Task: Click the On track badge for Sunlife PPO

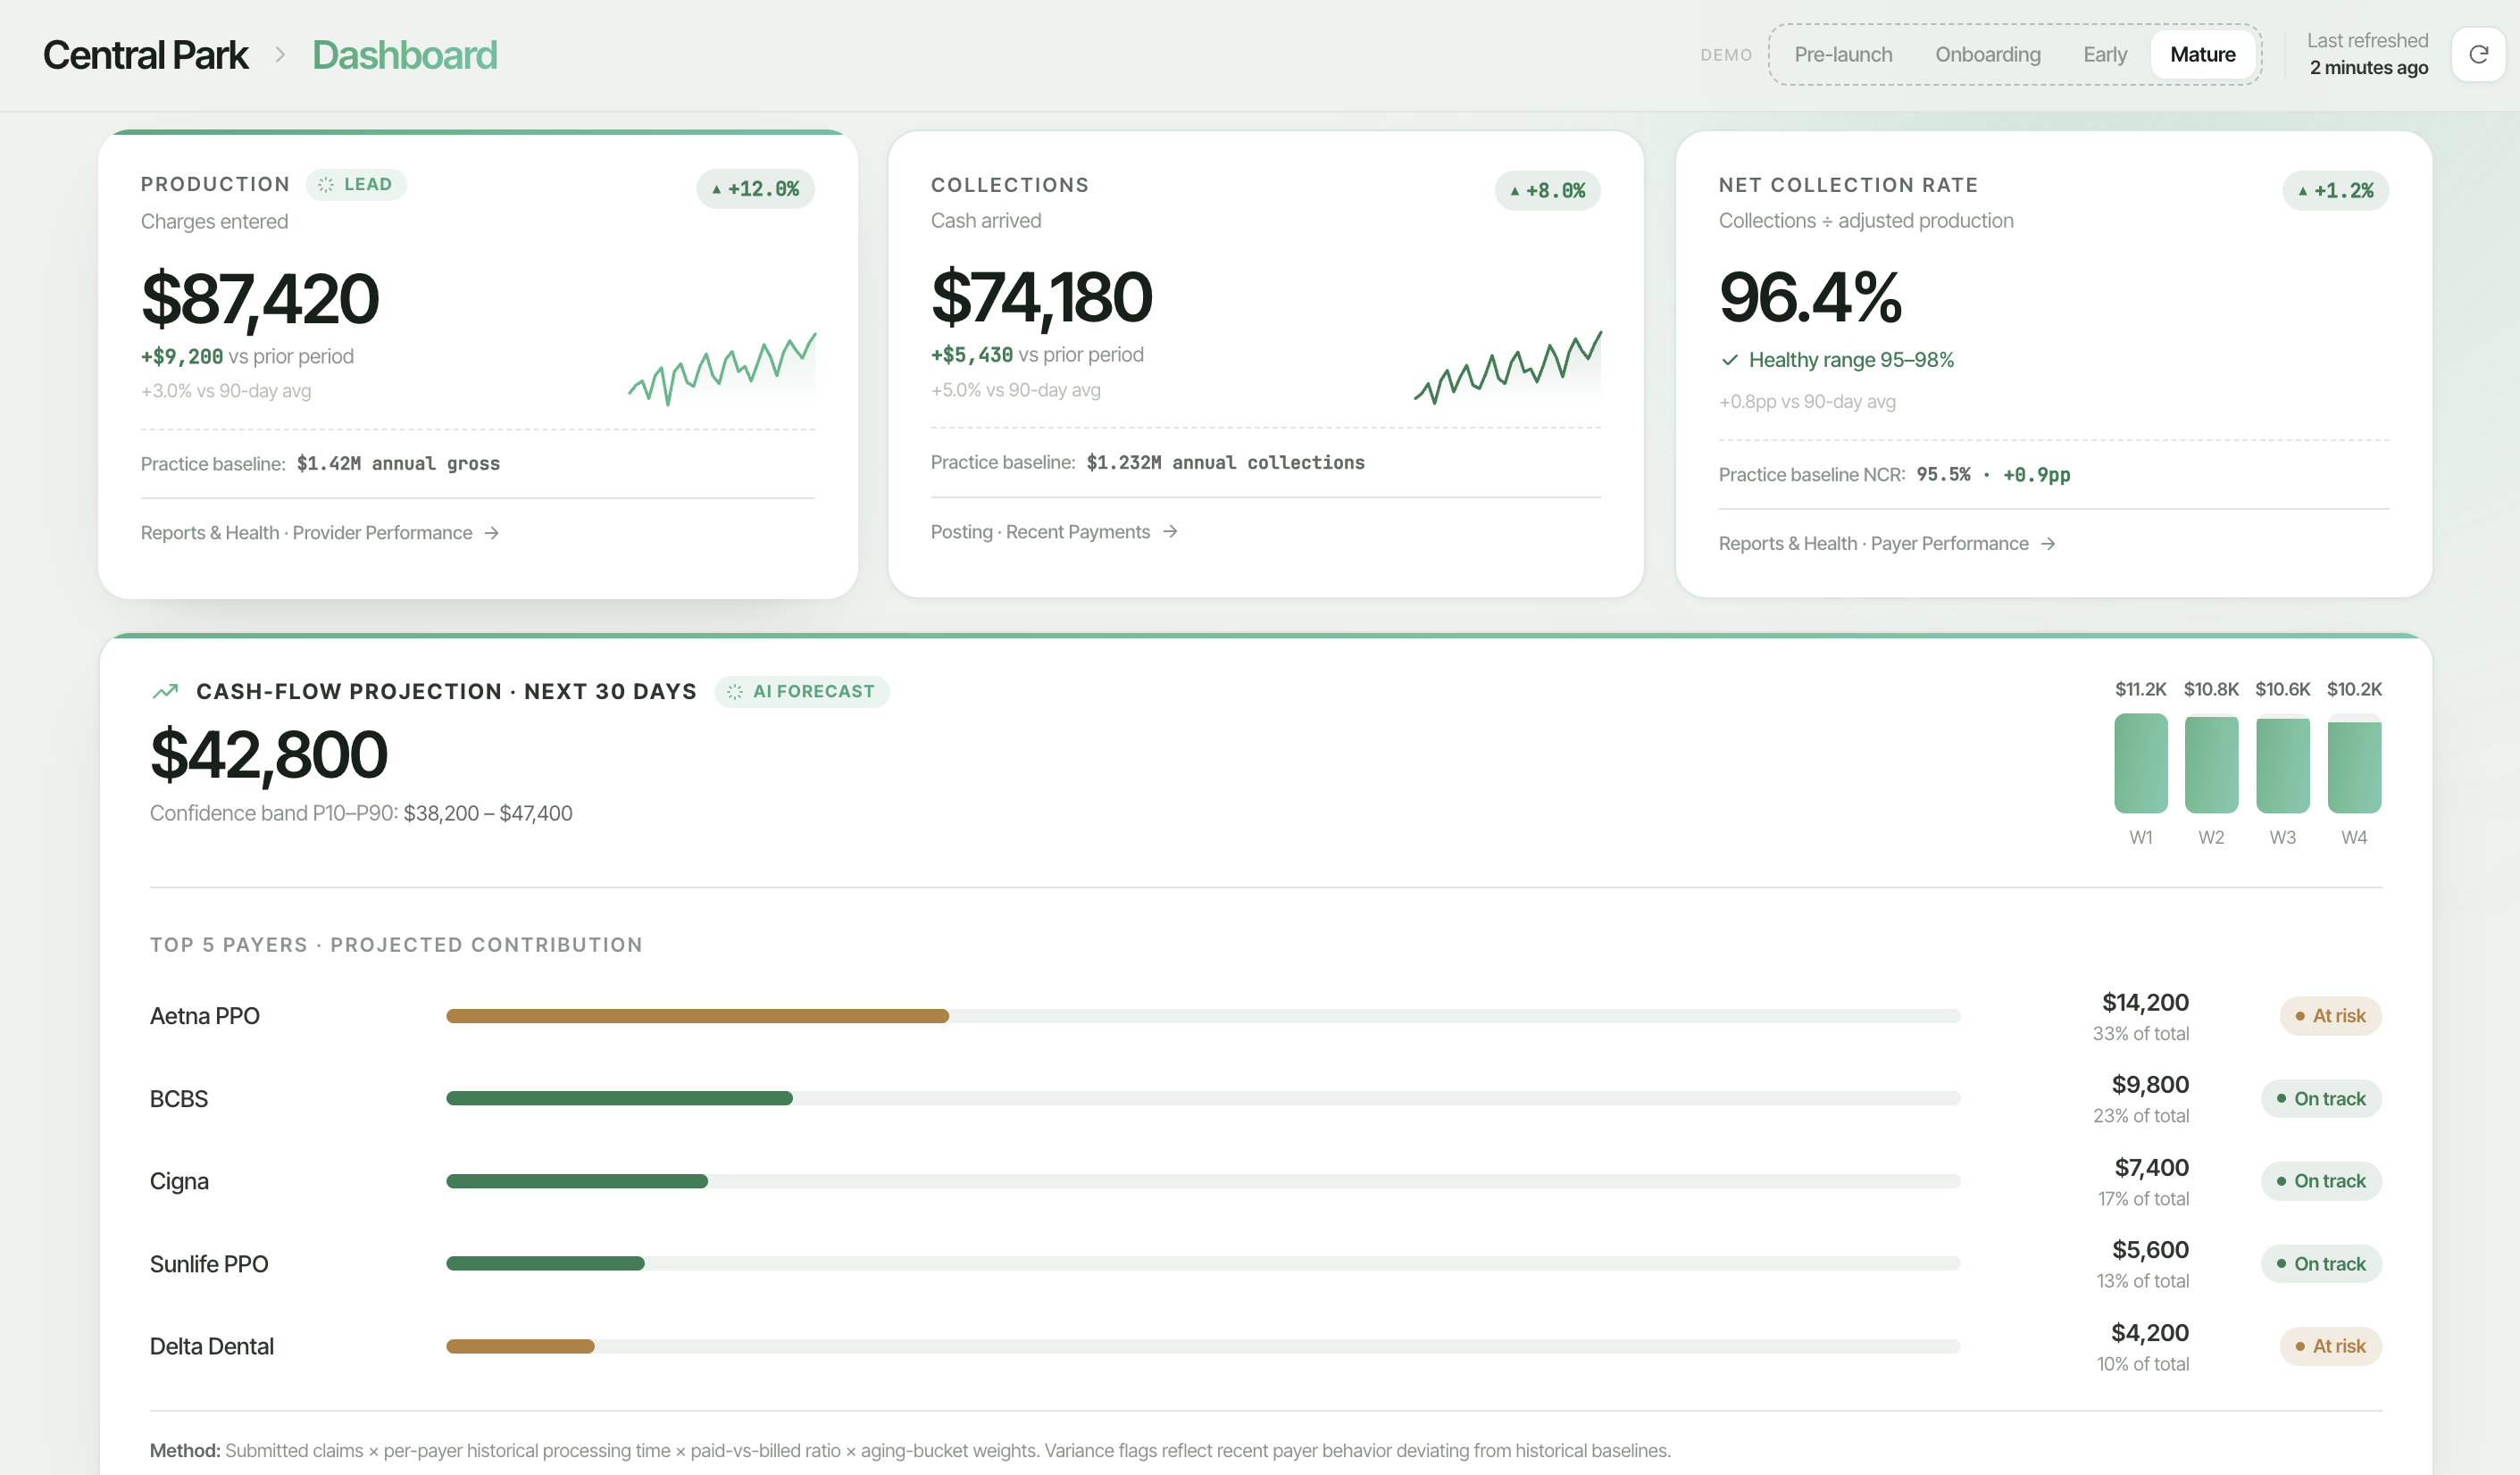Action: pos(2321,1263)
